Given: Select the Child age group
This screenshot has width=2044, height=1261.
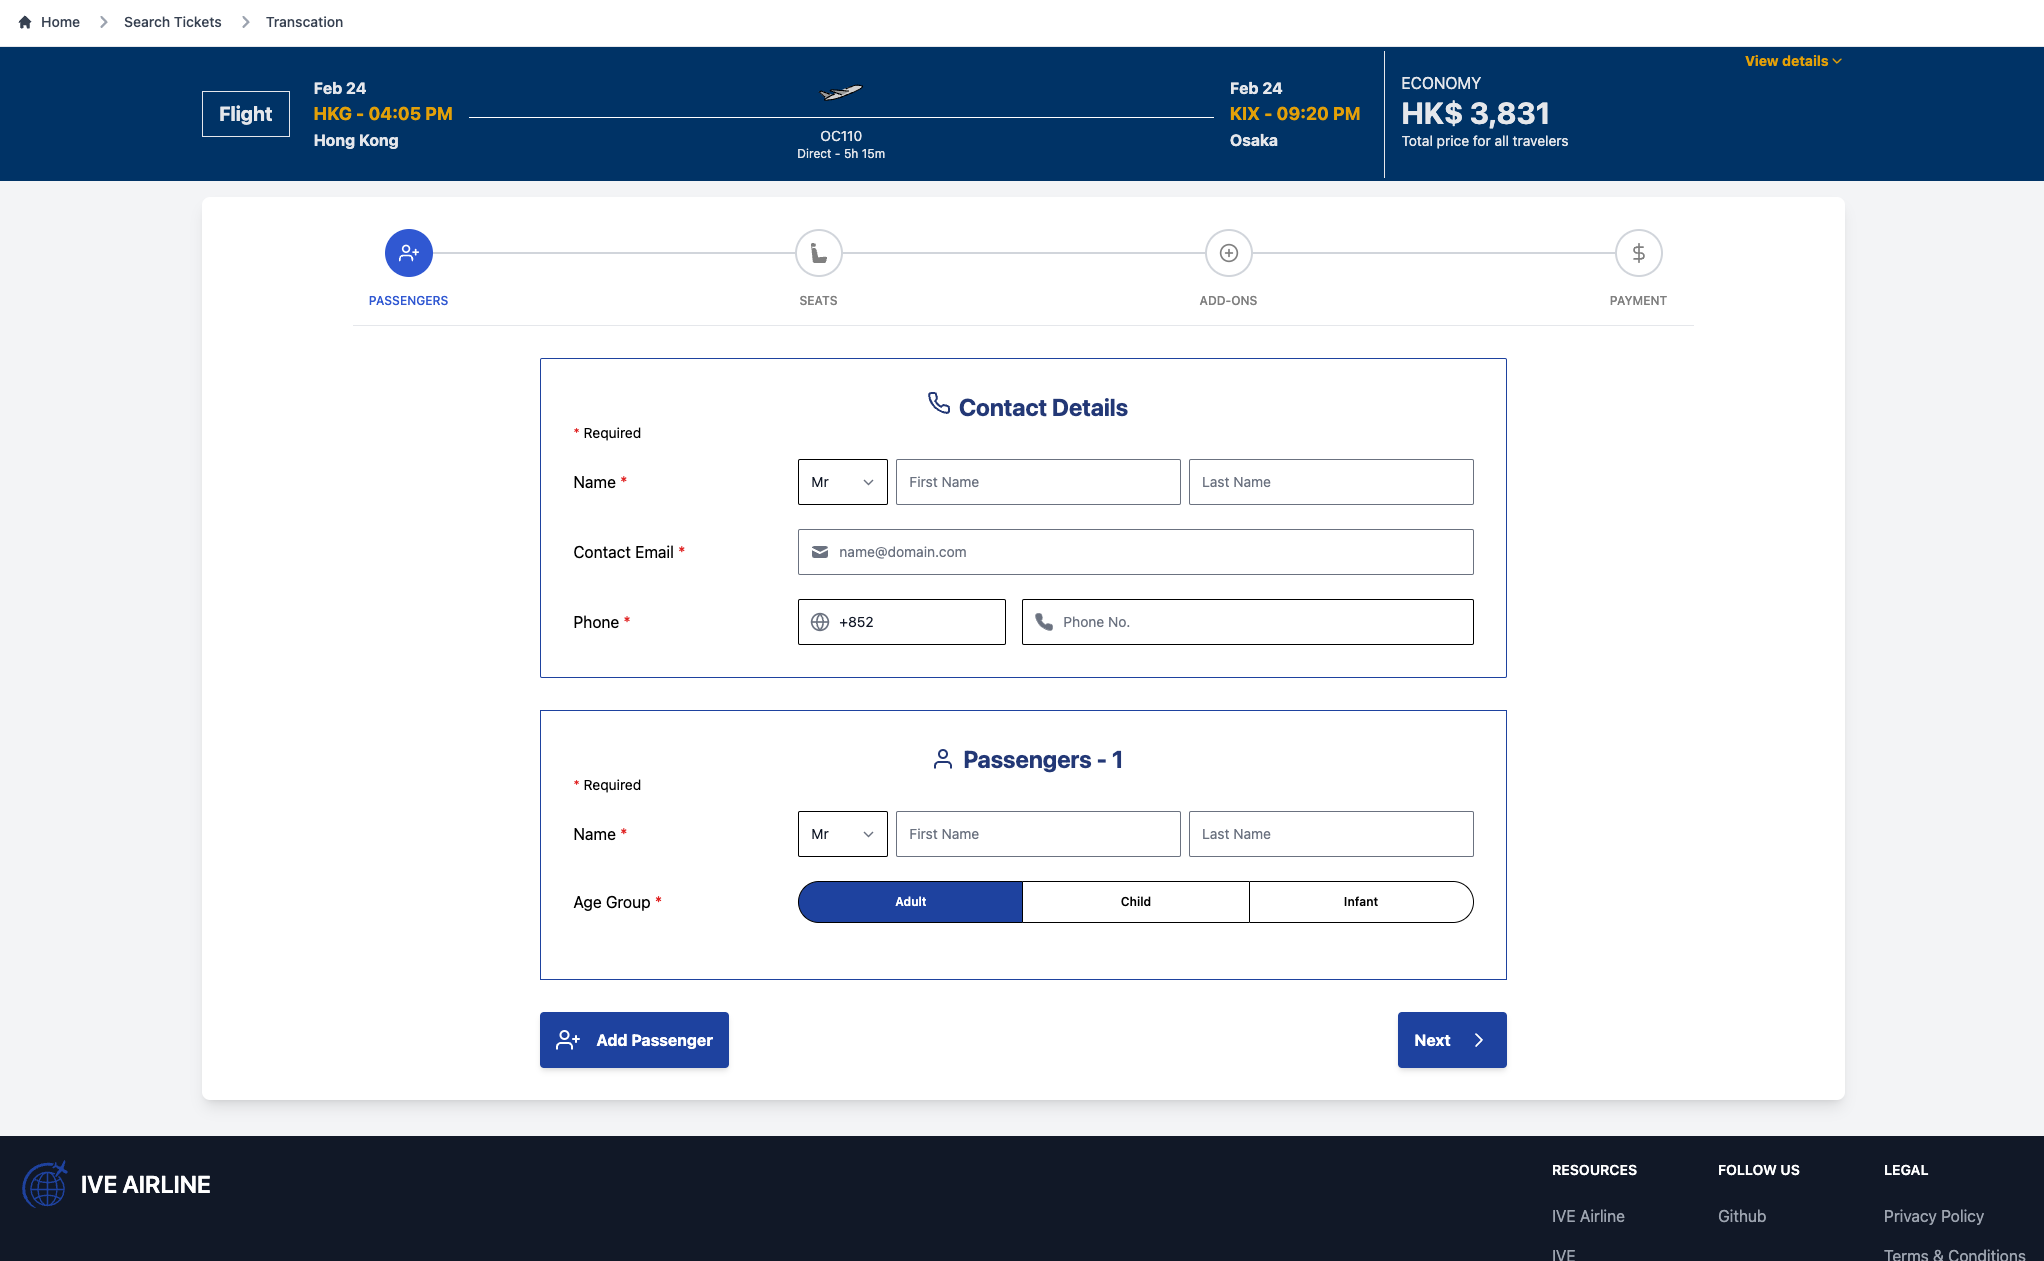Looking at the screenshot, I should 1135,902.
